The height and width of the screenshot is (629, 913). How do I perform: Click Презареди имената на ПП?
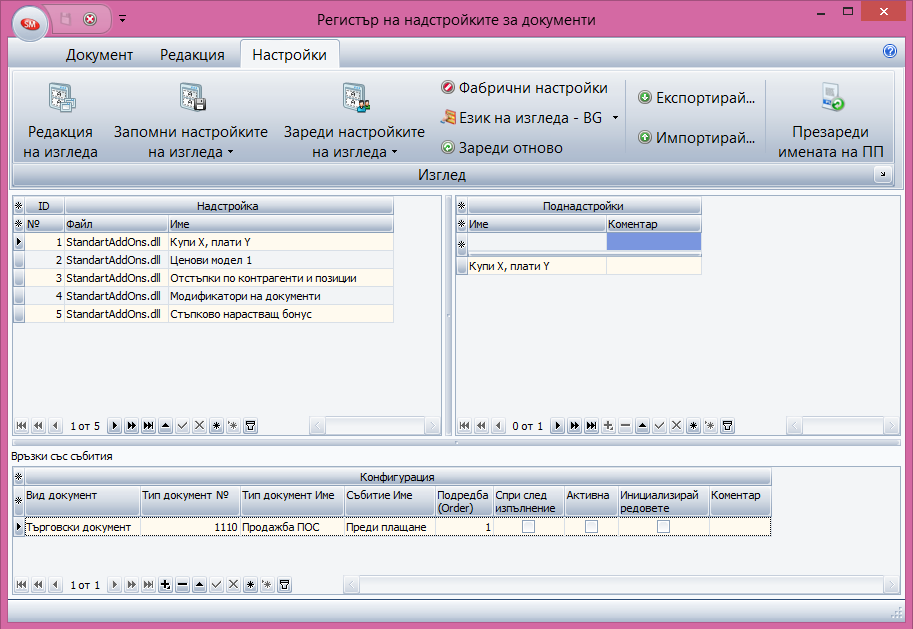pos(831,121)
